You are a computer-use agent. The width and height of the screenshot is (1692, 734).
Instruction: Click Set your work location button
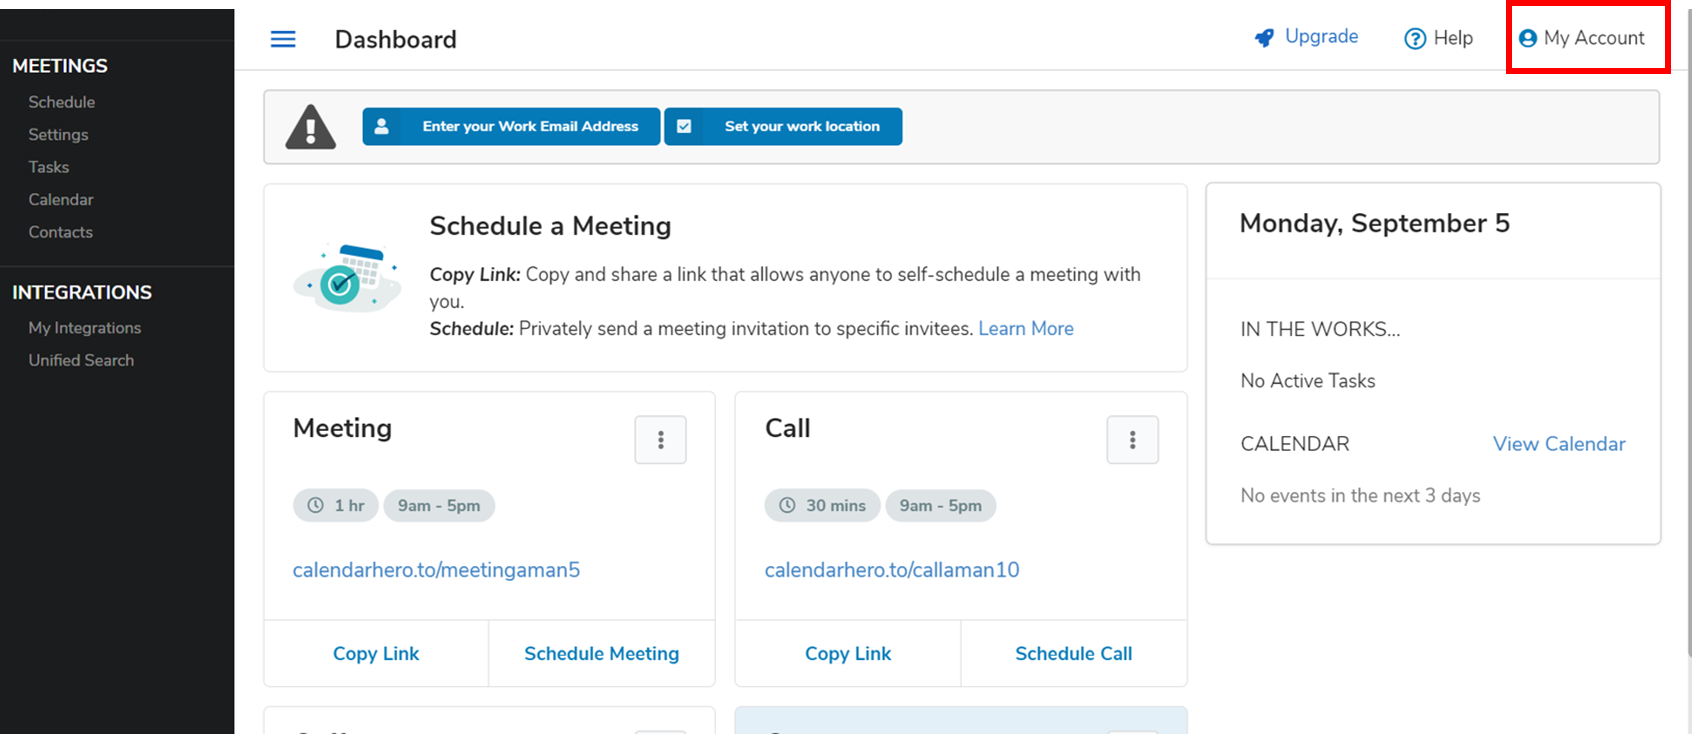783,127
